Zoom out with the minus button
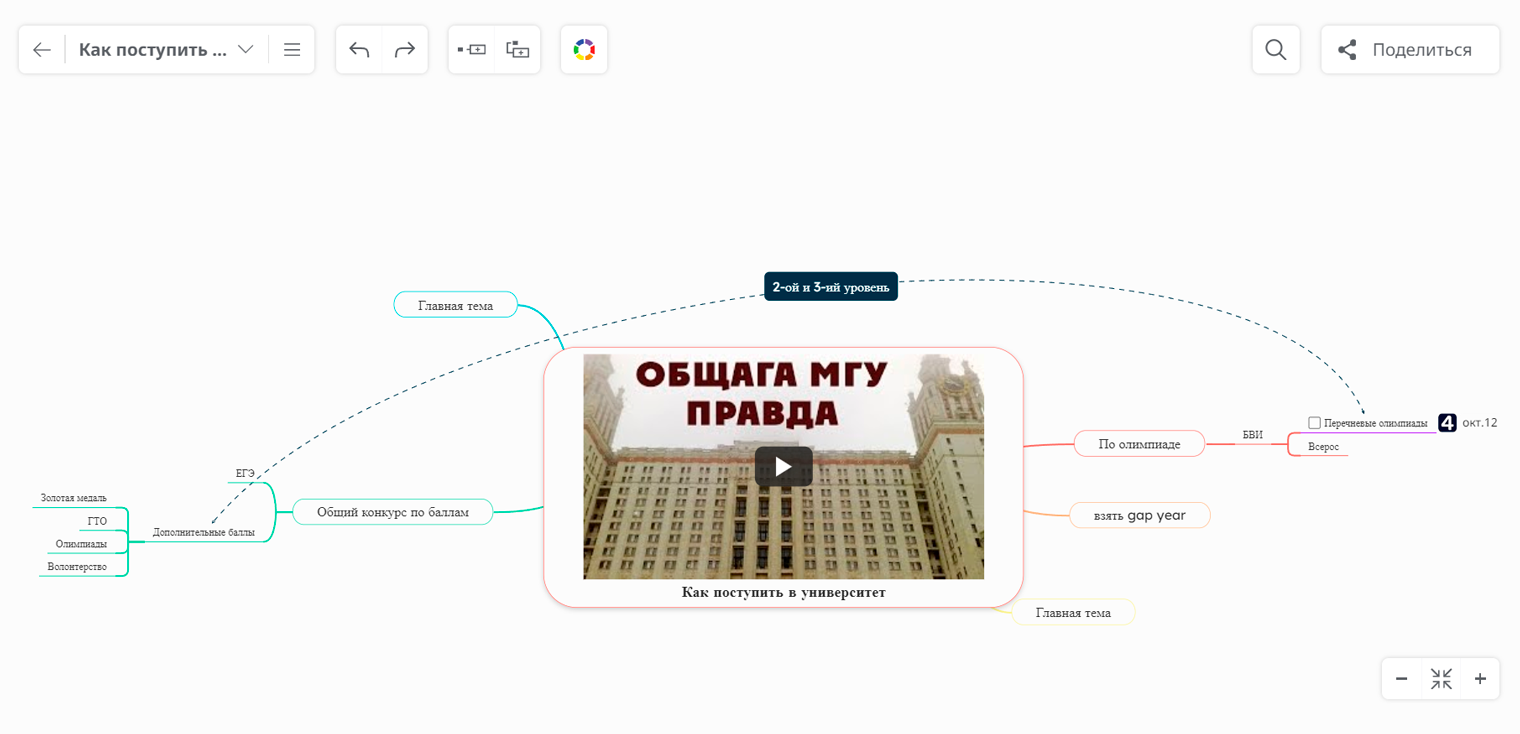The width and height of the screenshot is (1520, 734). pos(1402,679)
